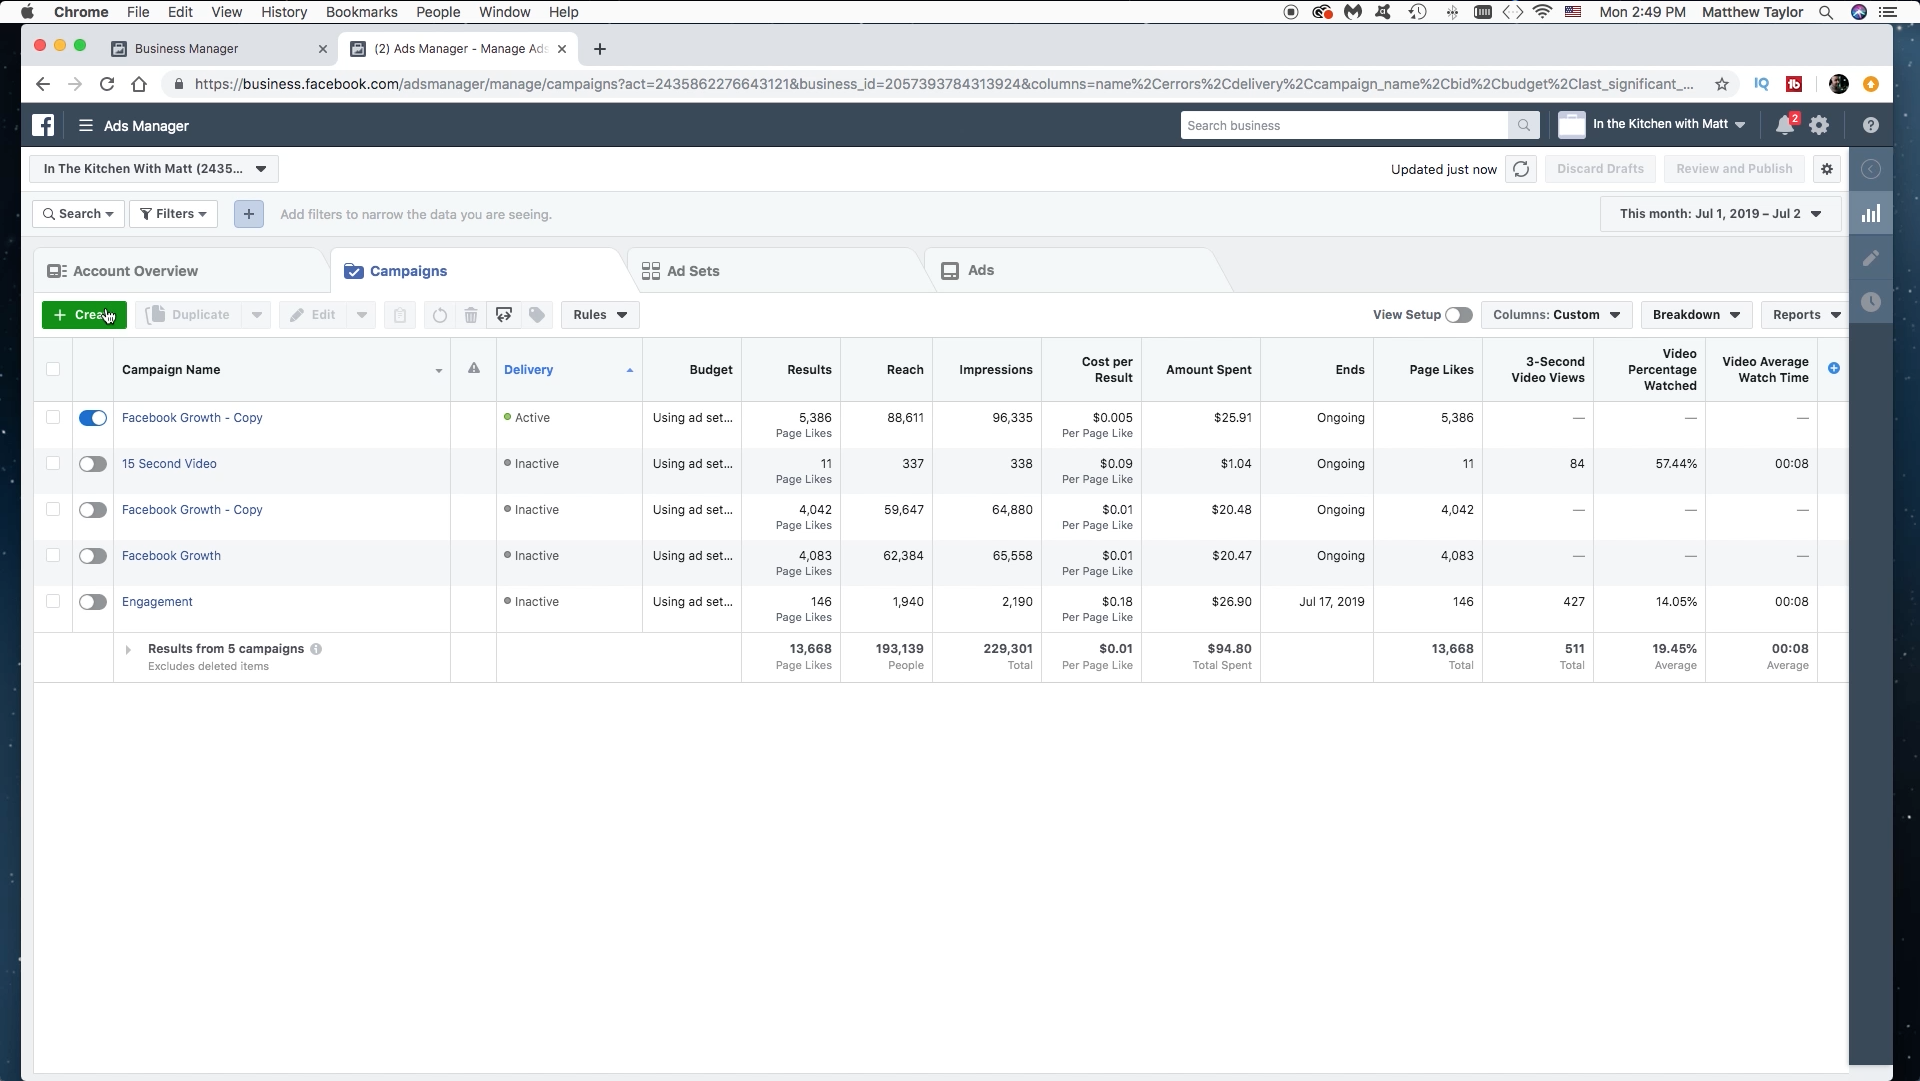
Task: Turn off the active Facebook Growth - Copy campaign
Action: point(93,418)
